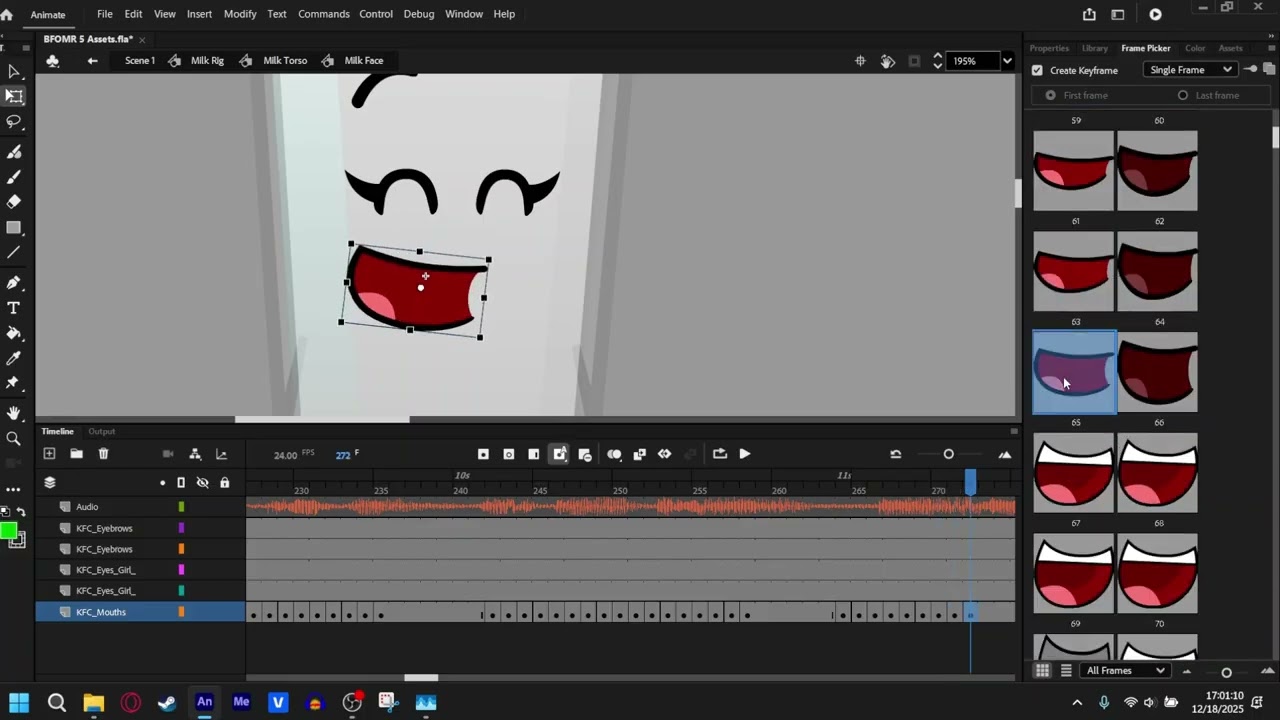Toggle lock all layers padlock icon
Viewport: 1280px width, 720px height.
pyautogui.click(x=224, y=483)
